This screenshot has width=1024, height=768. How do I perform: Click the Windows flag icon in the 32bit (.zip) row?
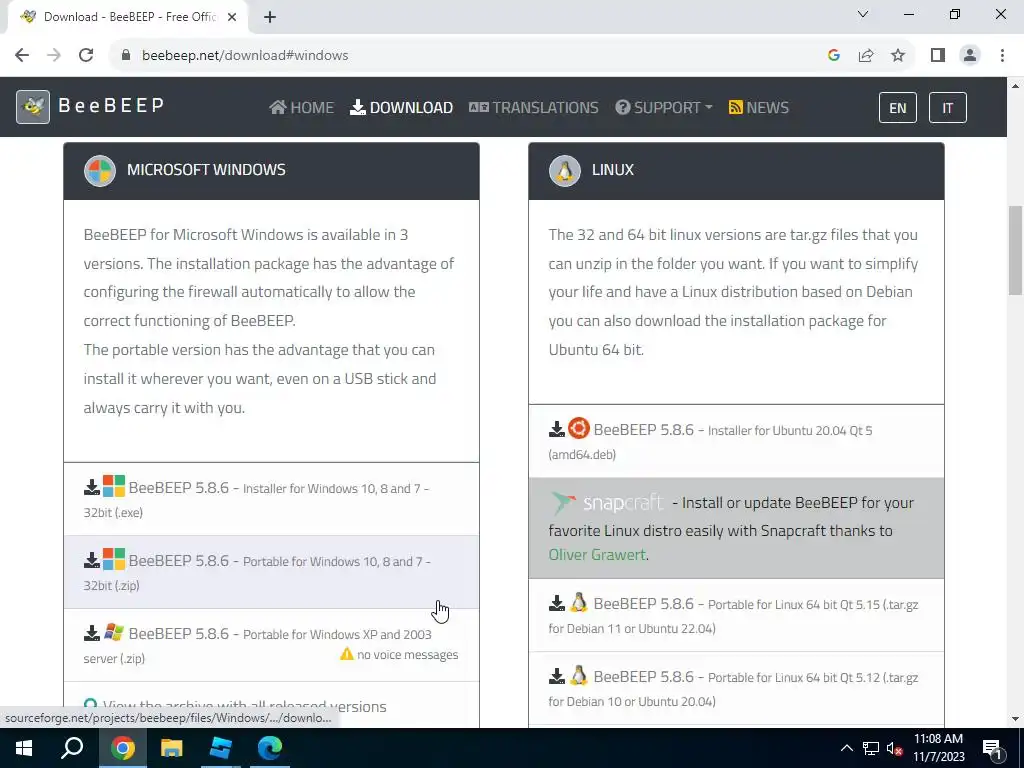click(x=114, y=560)
